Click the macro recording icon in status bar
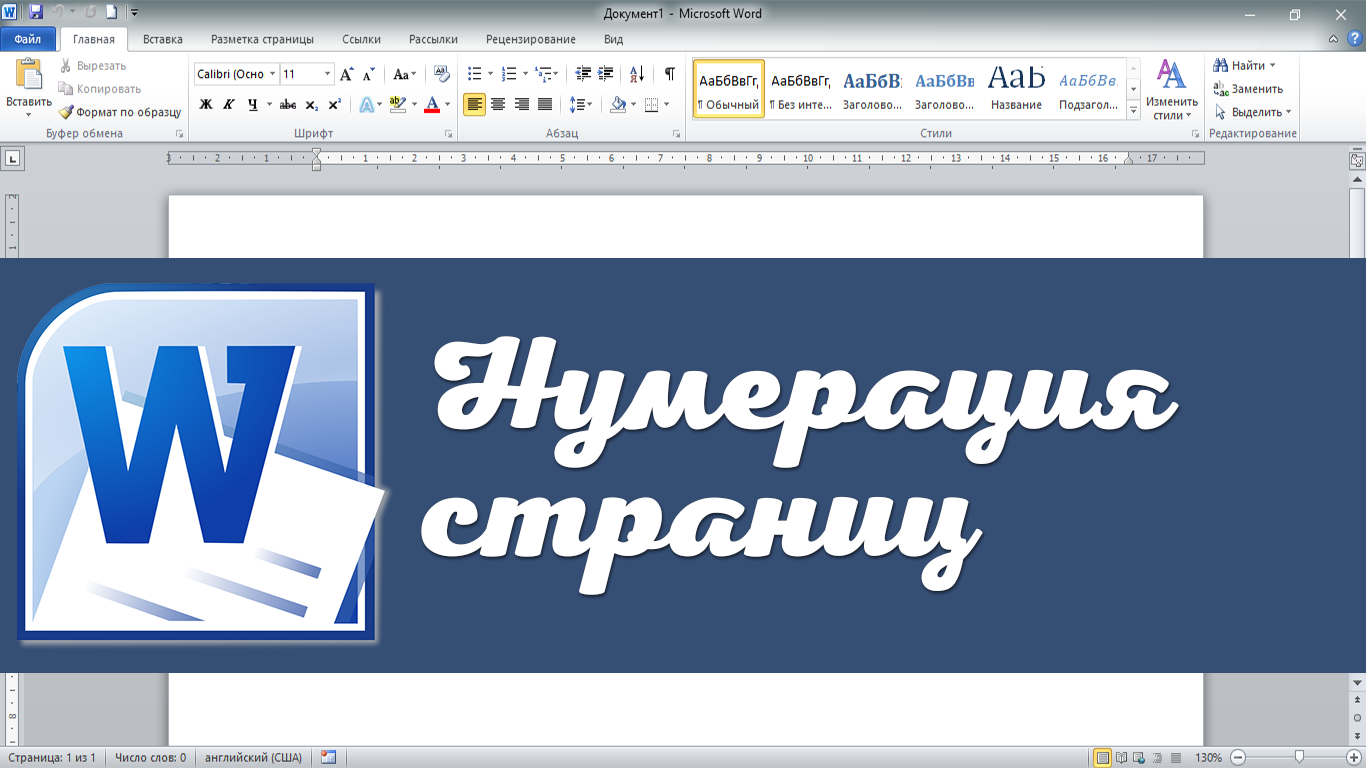This screenshot has width=1366, height=768. 329,758
